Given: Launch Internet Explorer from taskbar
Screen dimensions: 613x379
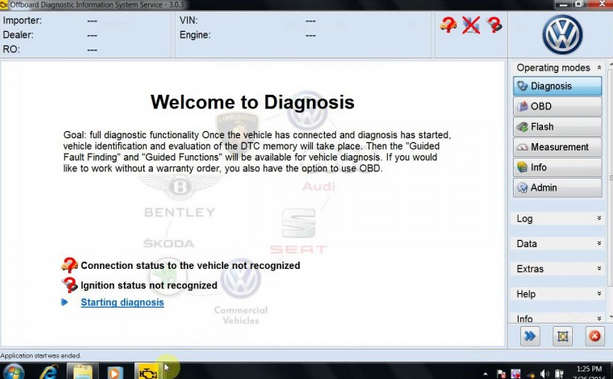Looking at the screenshot, I should click(x=49, y=372).
